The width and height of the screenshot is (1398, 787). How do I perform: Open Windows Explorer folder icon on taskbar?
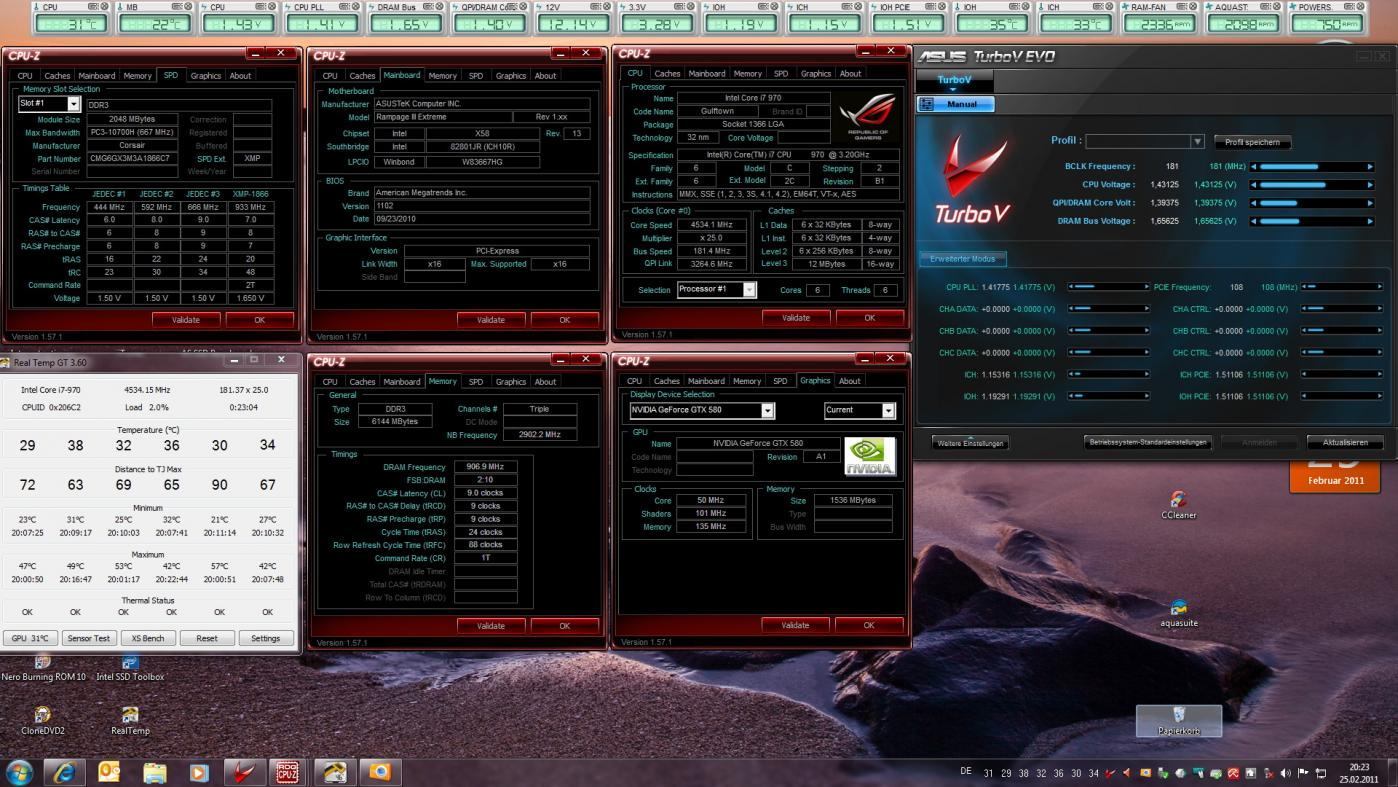click(154, 772)
